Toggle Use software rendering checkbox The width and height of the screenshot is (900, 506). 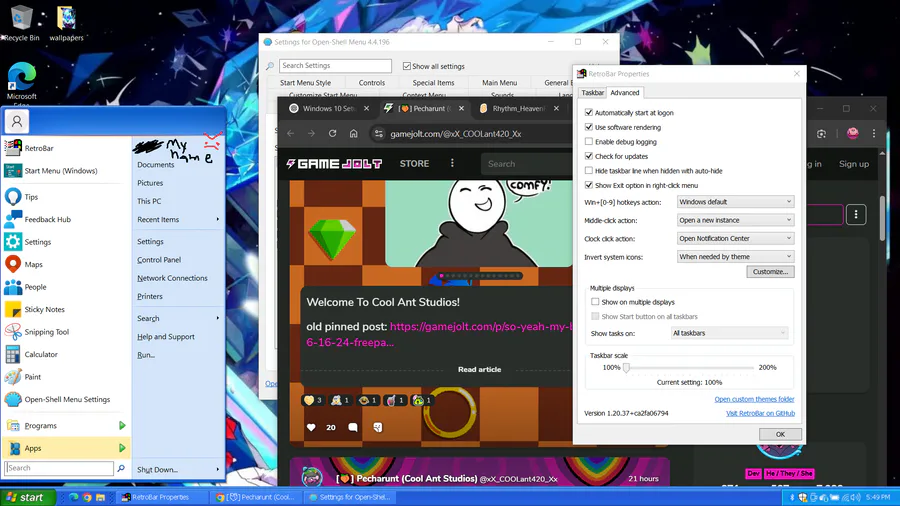588,127
